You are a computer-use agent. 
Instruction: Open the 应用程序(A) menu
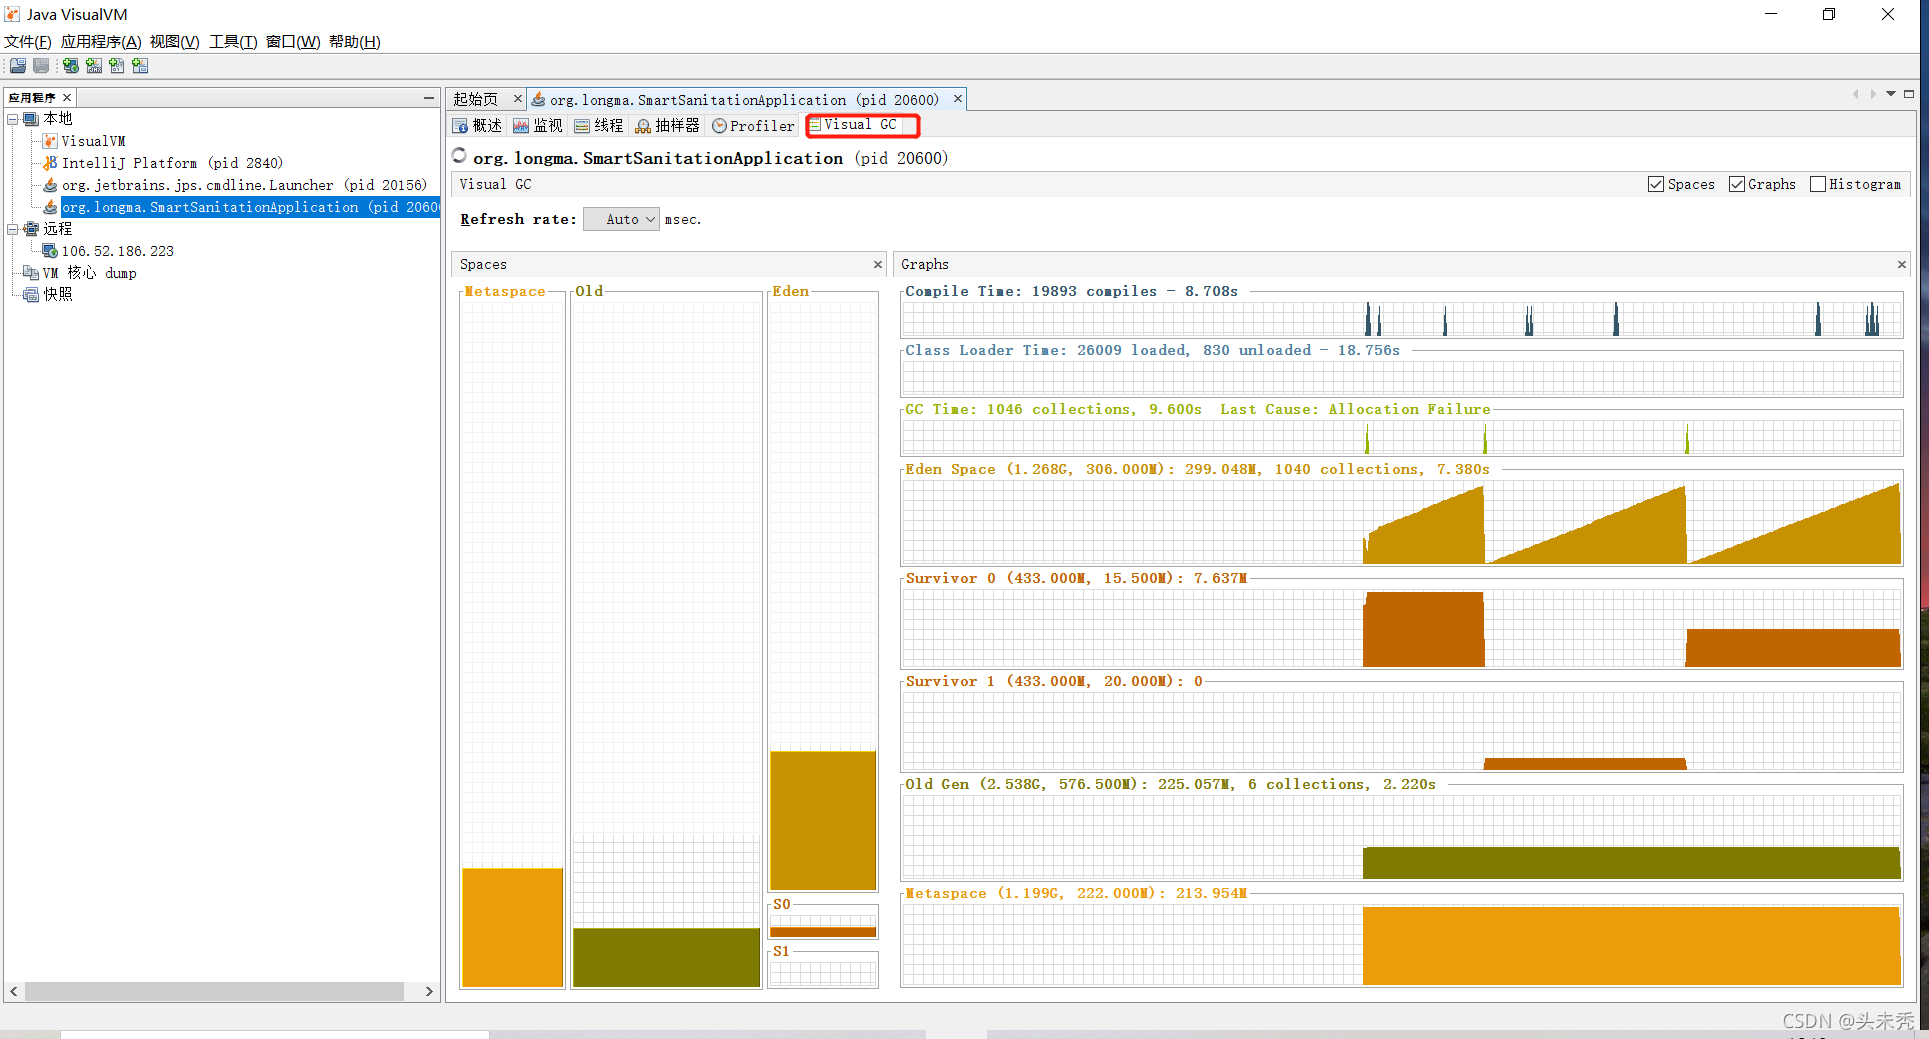(x=101, y=41)
